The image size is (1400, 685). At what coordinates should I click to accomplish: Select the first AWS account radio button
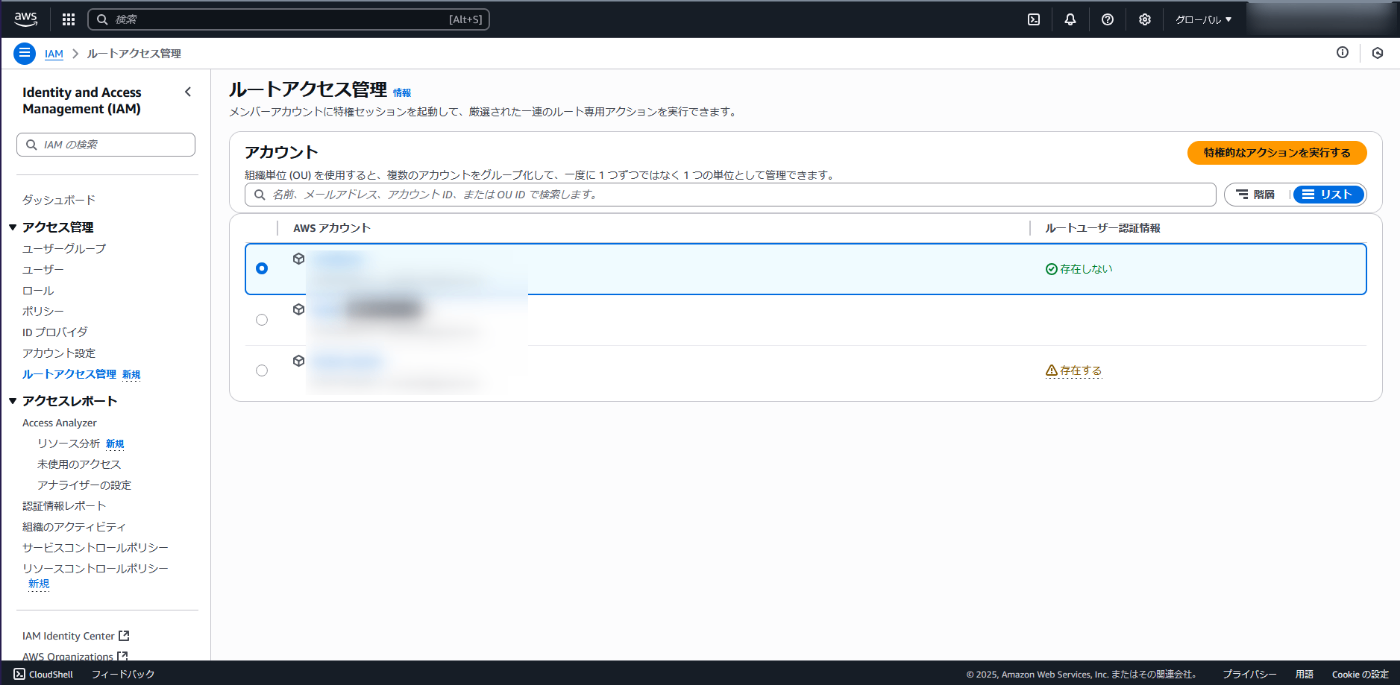pos(262,268)
